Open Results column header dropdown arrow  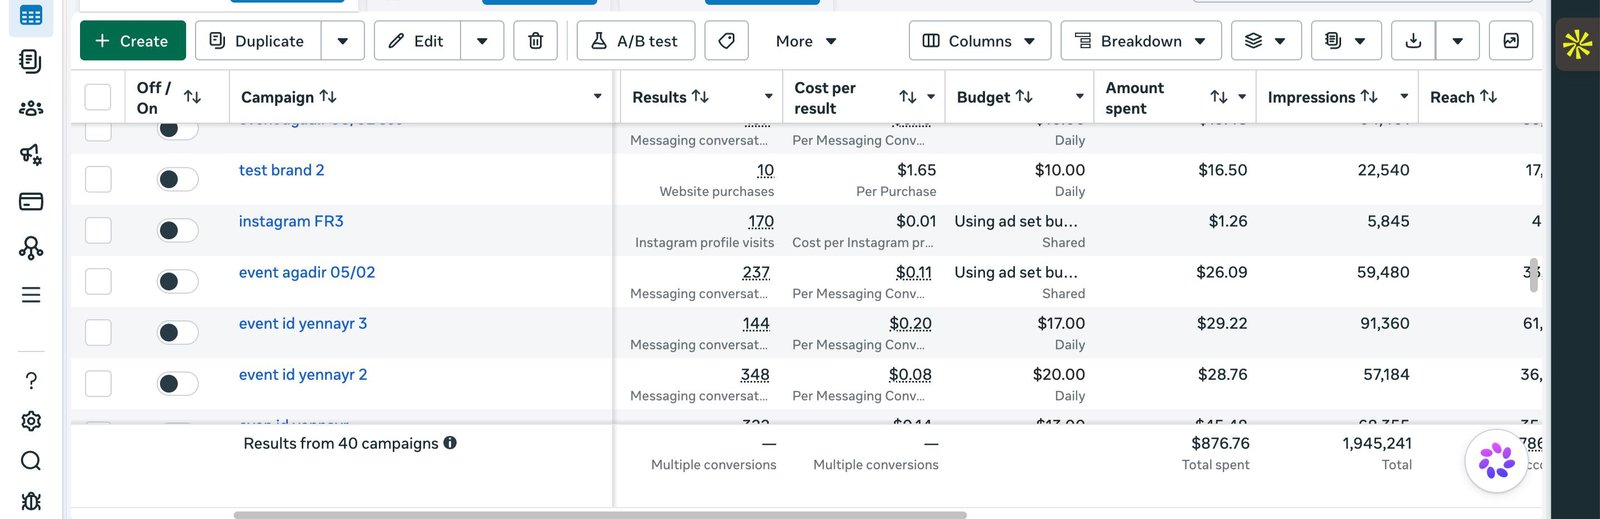coord(769,97)
